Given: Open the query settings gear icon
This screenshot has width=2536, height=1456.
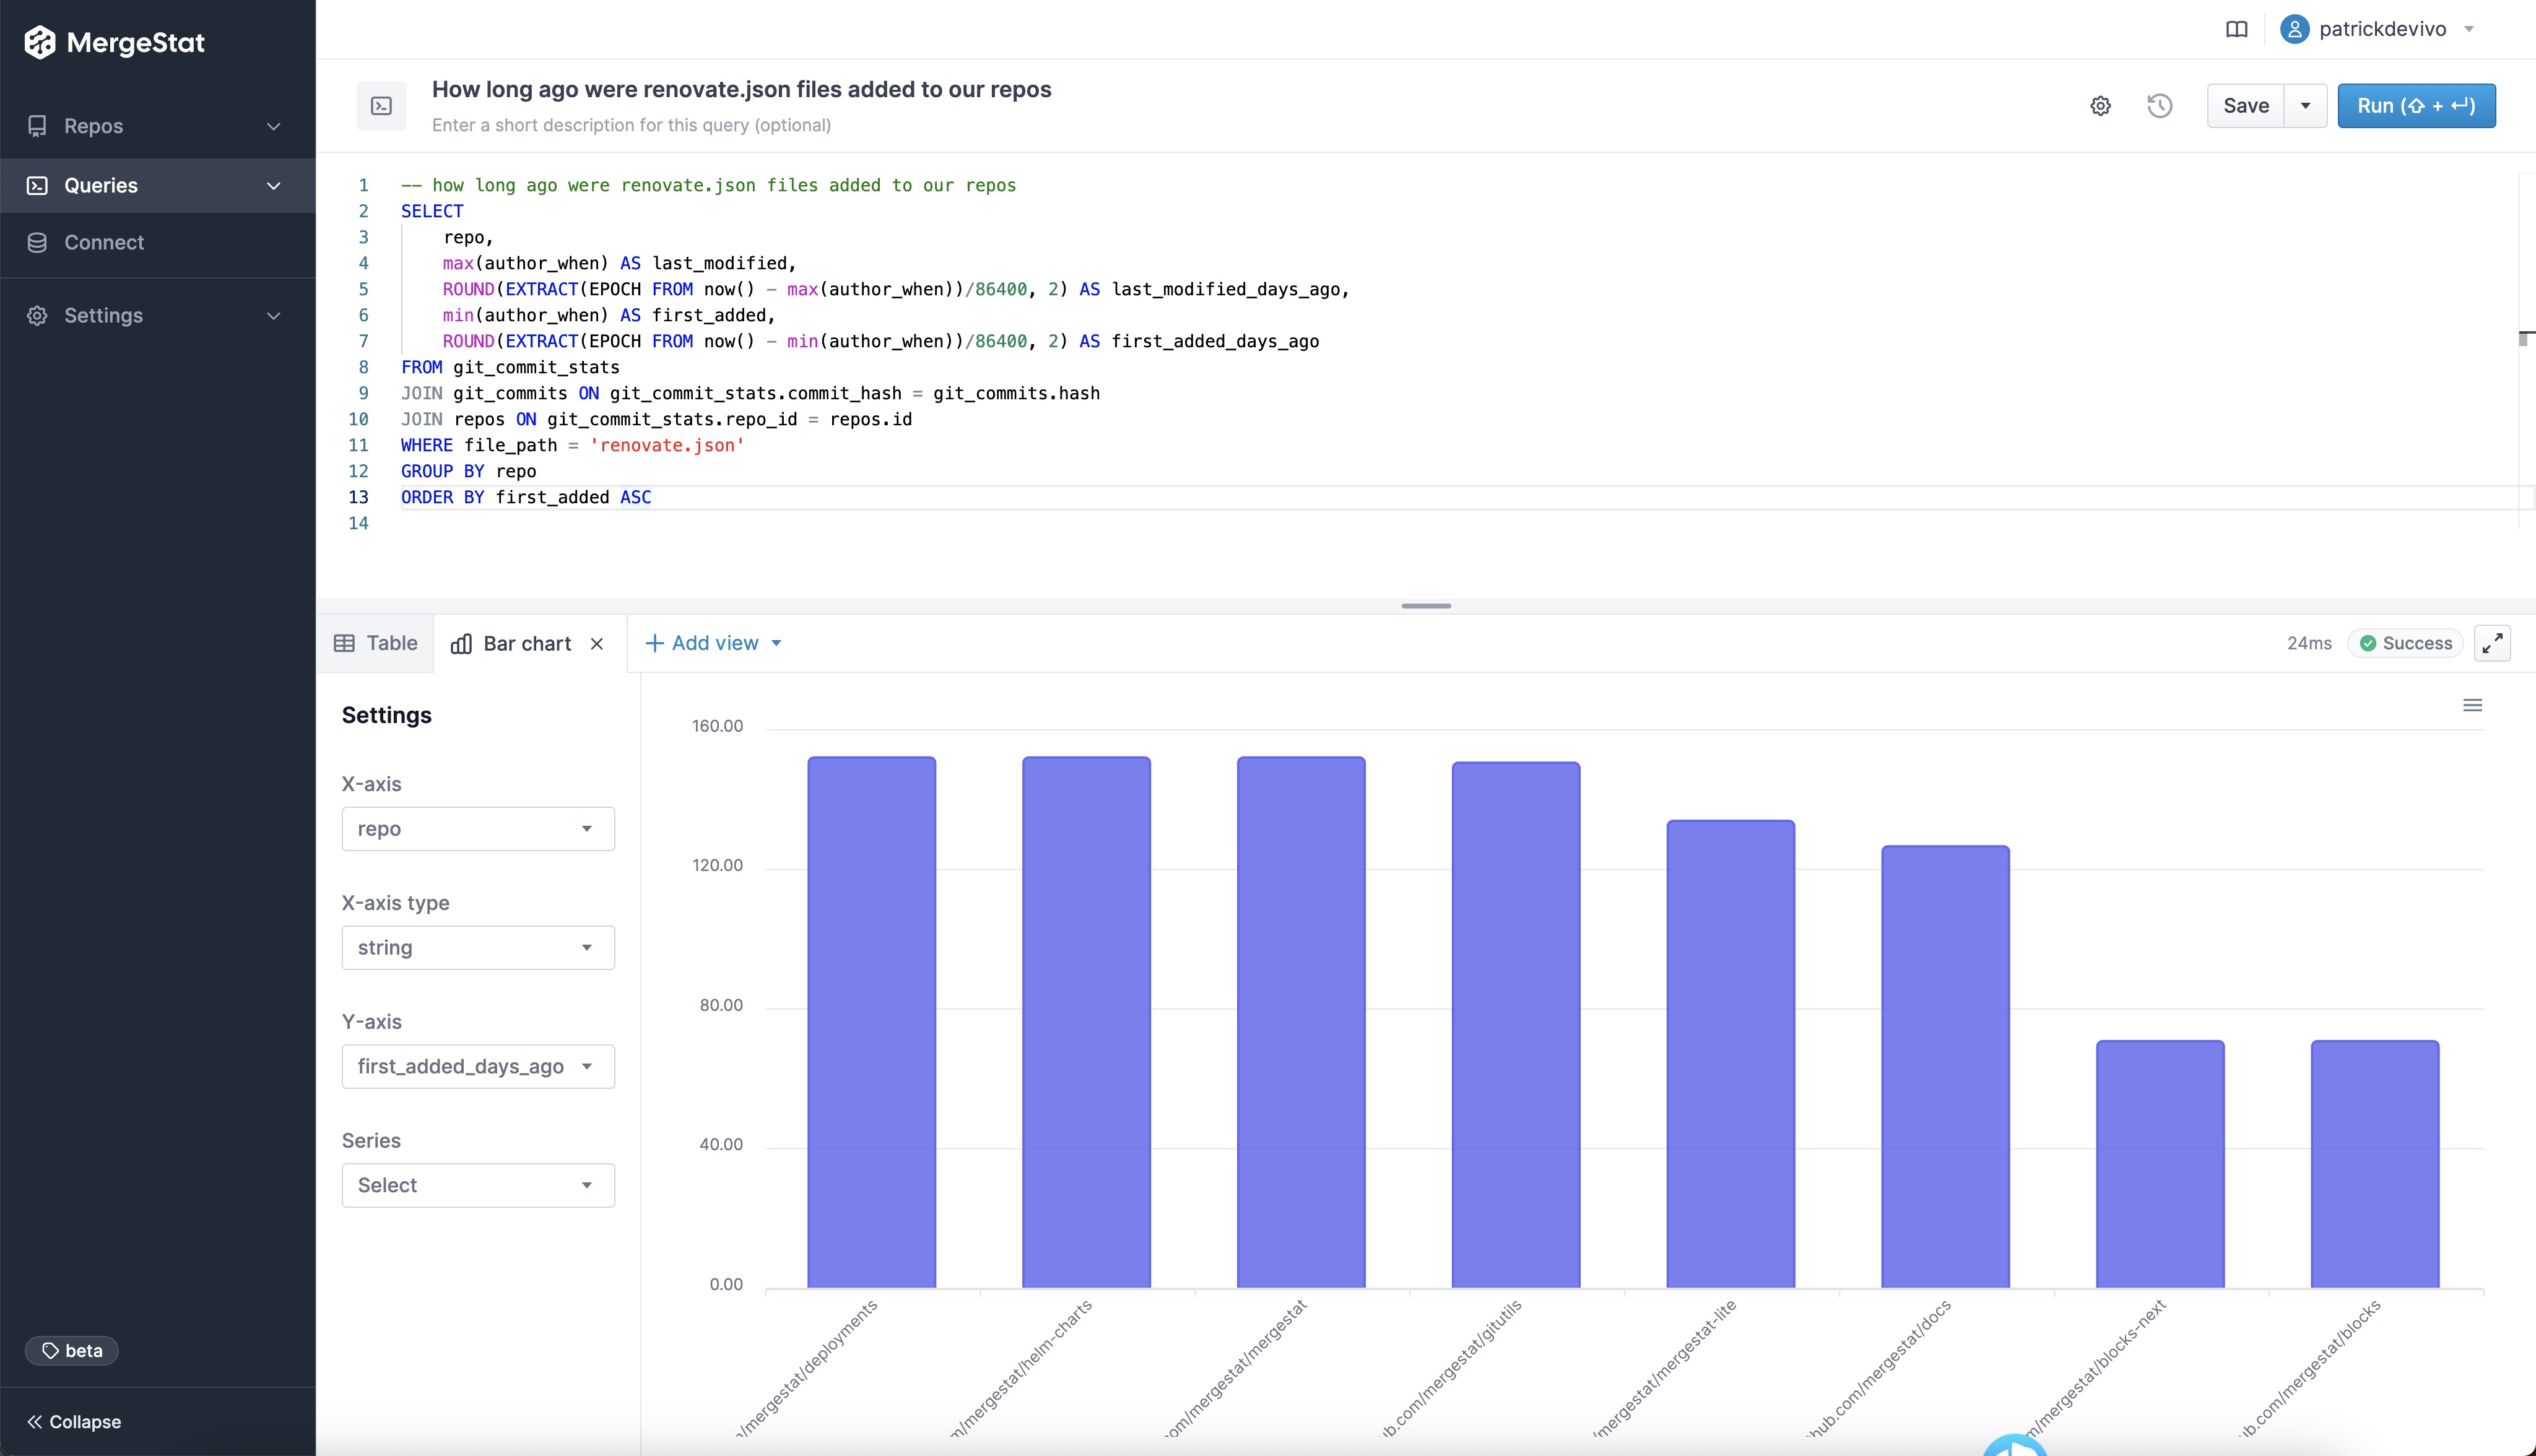Looking at the screenshot, I should pyautogui.click(x=2100, y=106).
